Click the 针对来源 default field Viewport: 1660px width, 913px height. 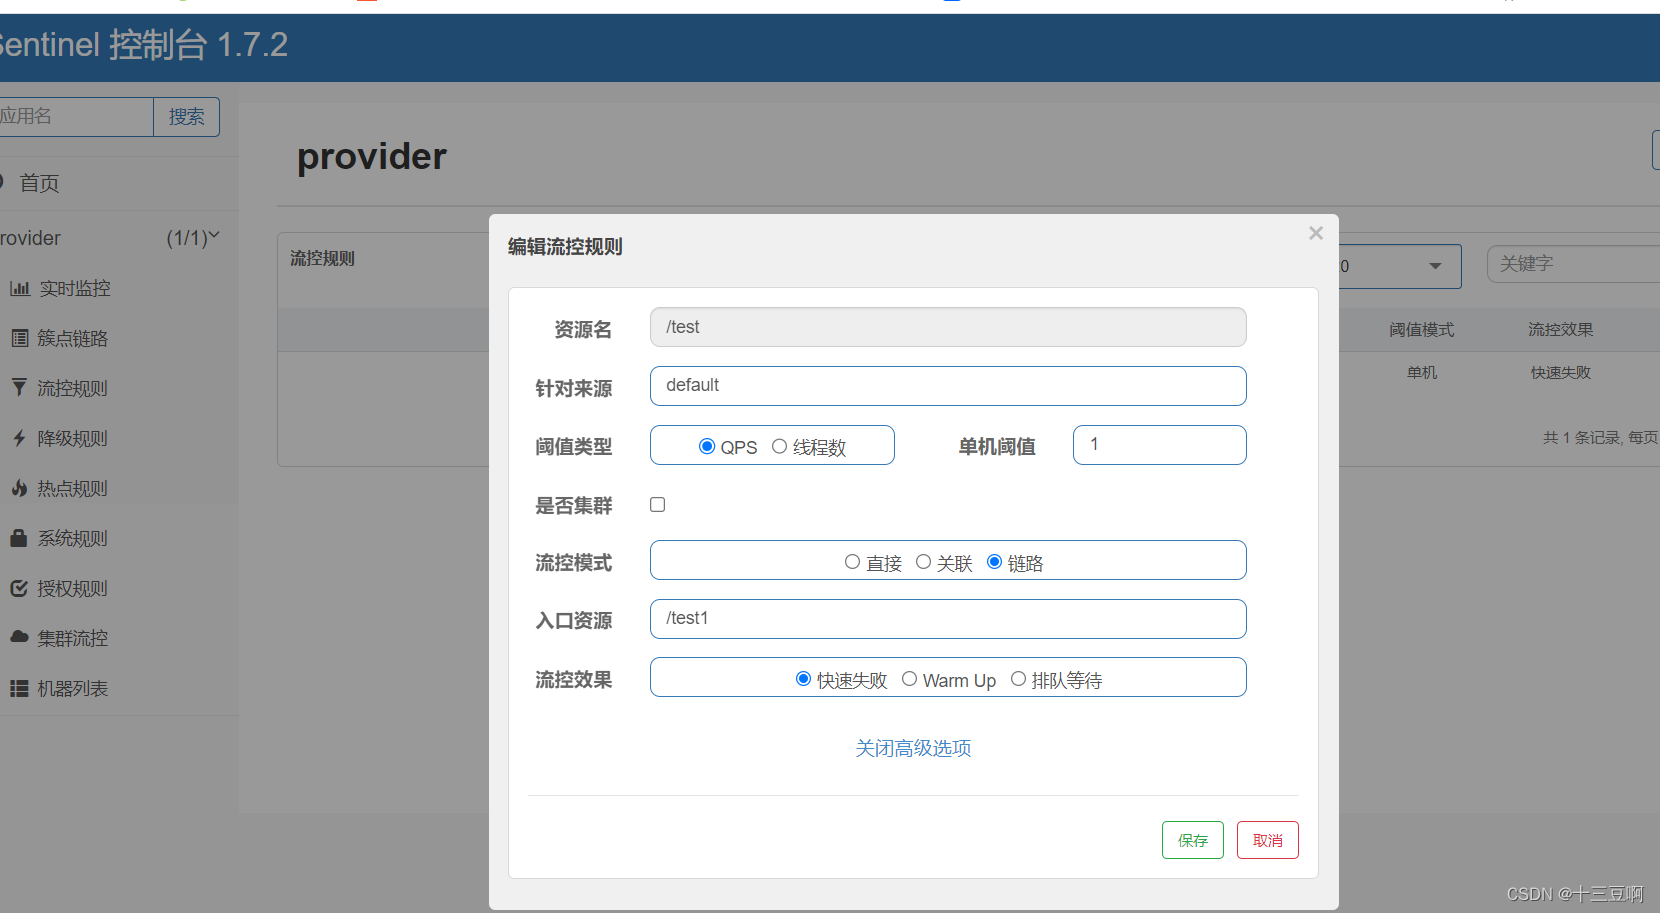pyautogui.click(x=948, y=386)
